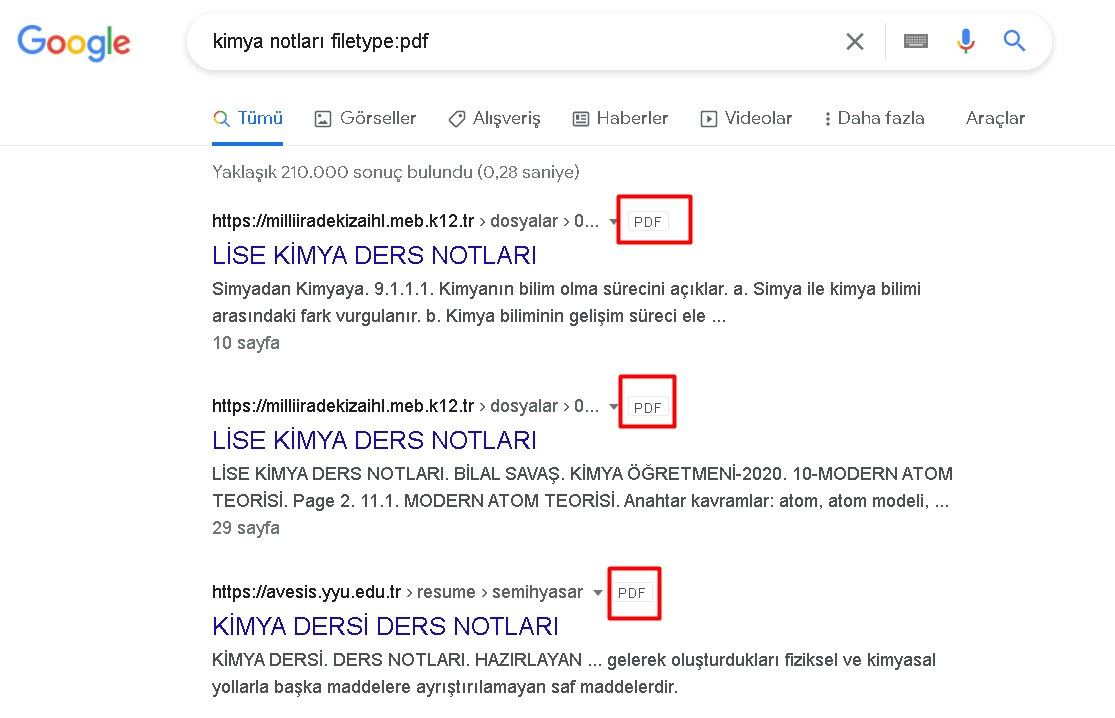Switch to the Videolar tab
The width and height of the screenshot is (1115, 718).
(746, 118)
